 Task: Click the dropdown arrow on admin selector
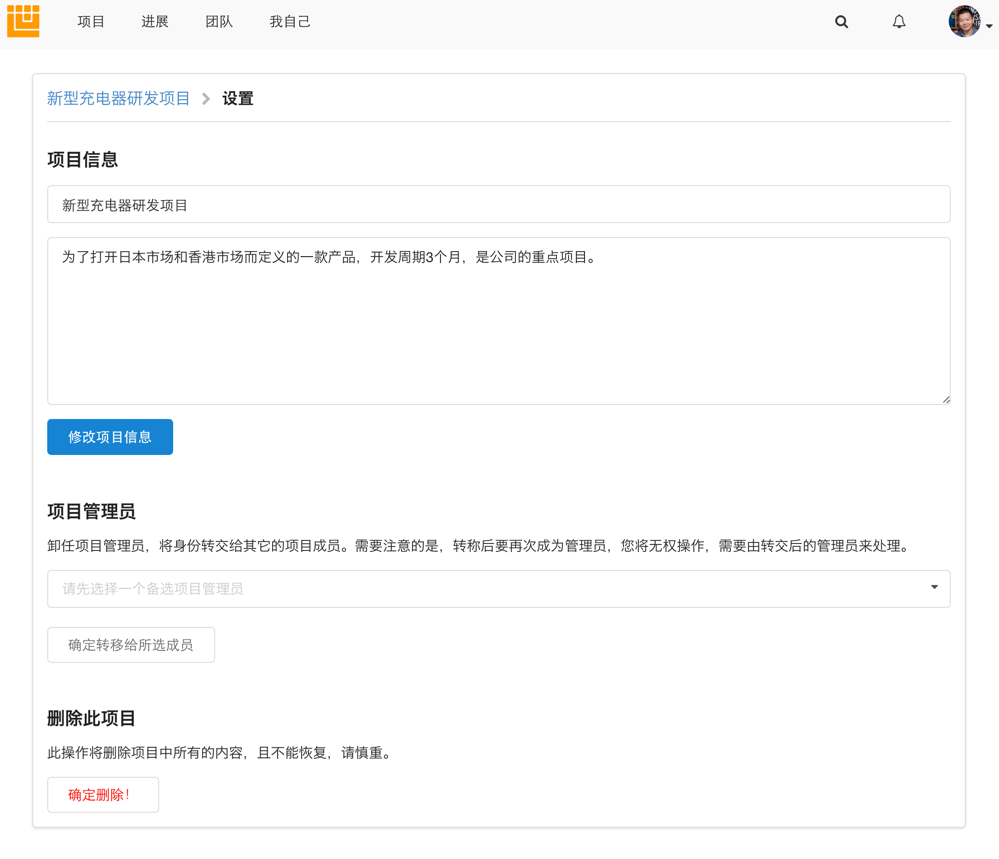pos(933,588)
